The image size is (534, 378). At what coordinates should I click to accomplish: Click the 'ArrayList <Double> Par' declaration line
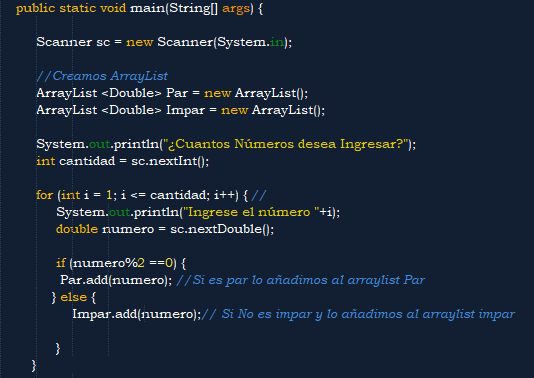click(172, 93)
